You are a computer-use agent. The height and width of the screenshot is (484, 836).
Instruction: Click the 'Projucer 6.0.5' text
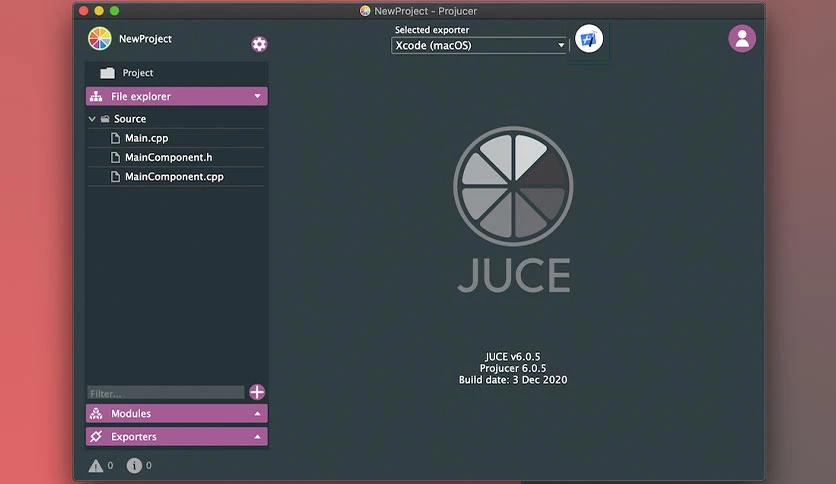[x=513, y=368]
